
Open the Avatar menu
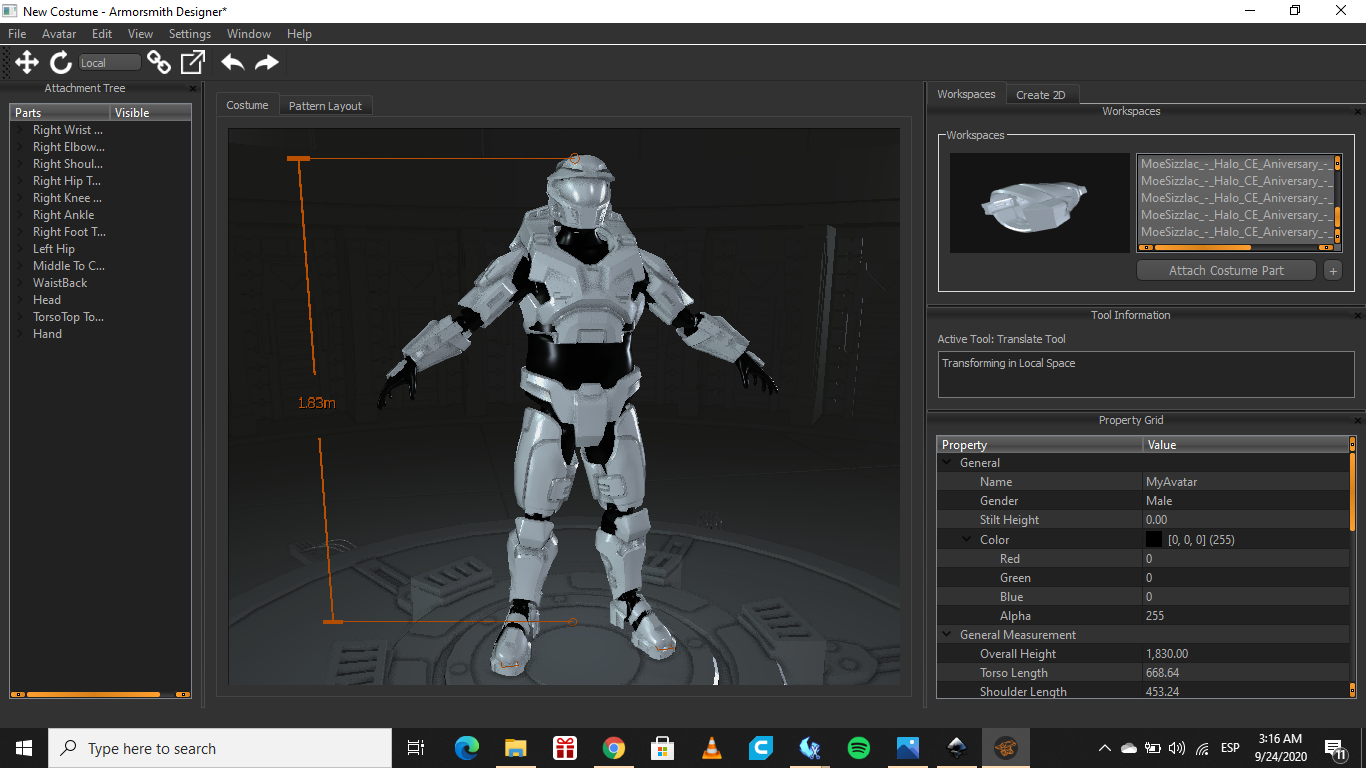pos(59,34)
